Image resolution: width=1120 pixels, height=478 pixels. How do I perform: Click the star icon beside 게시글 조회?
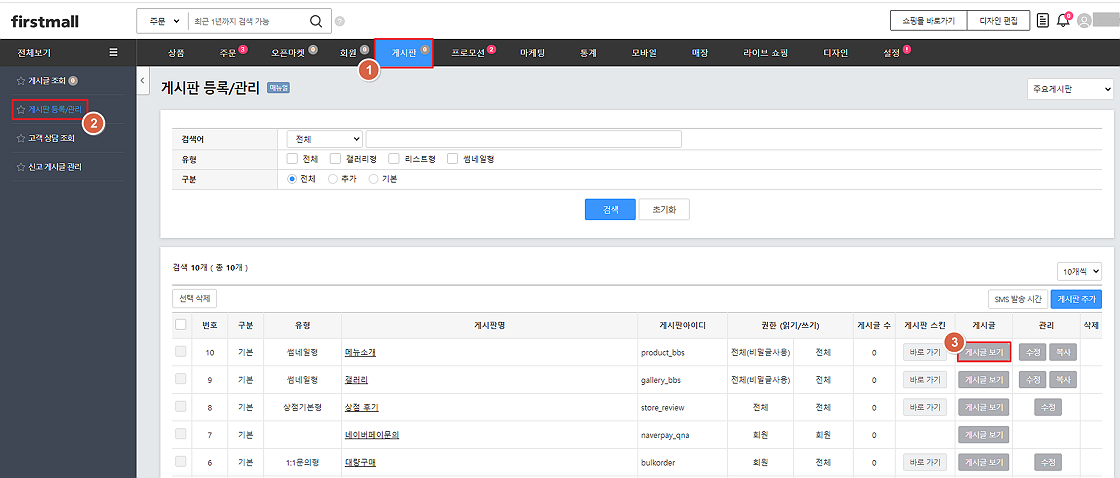[x=21, y=81]
